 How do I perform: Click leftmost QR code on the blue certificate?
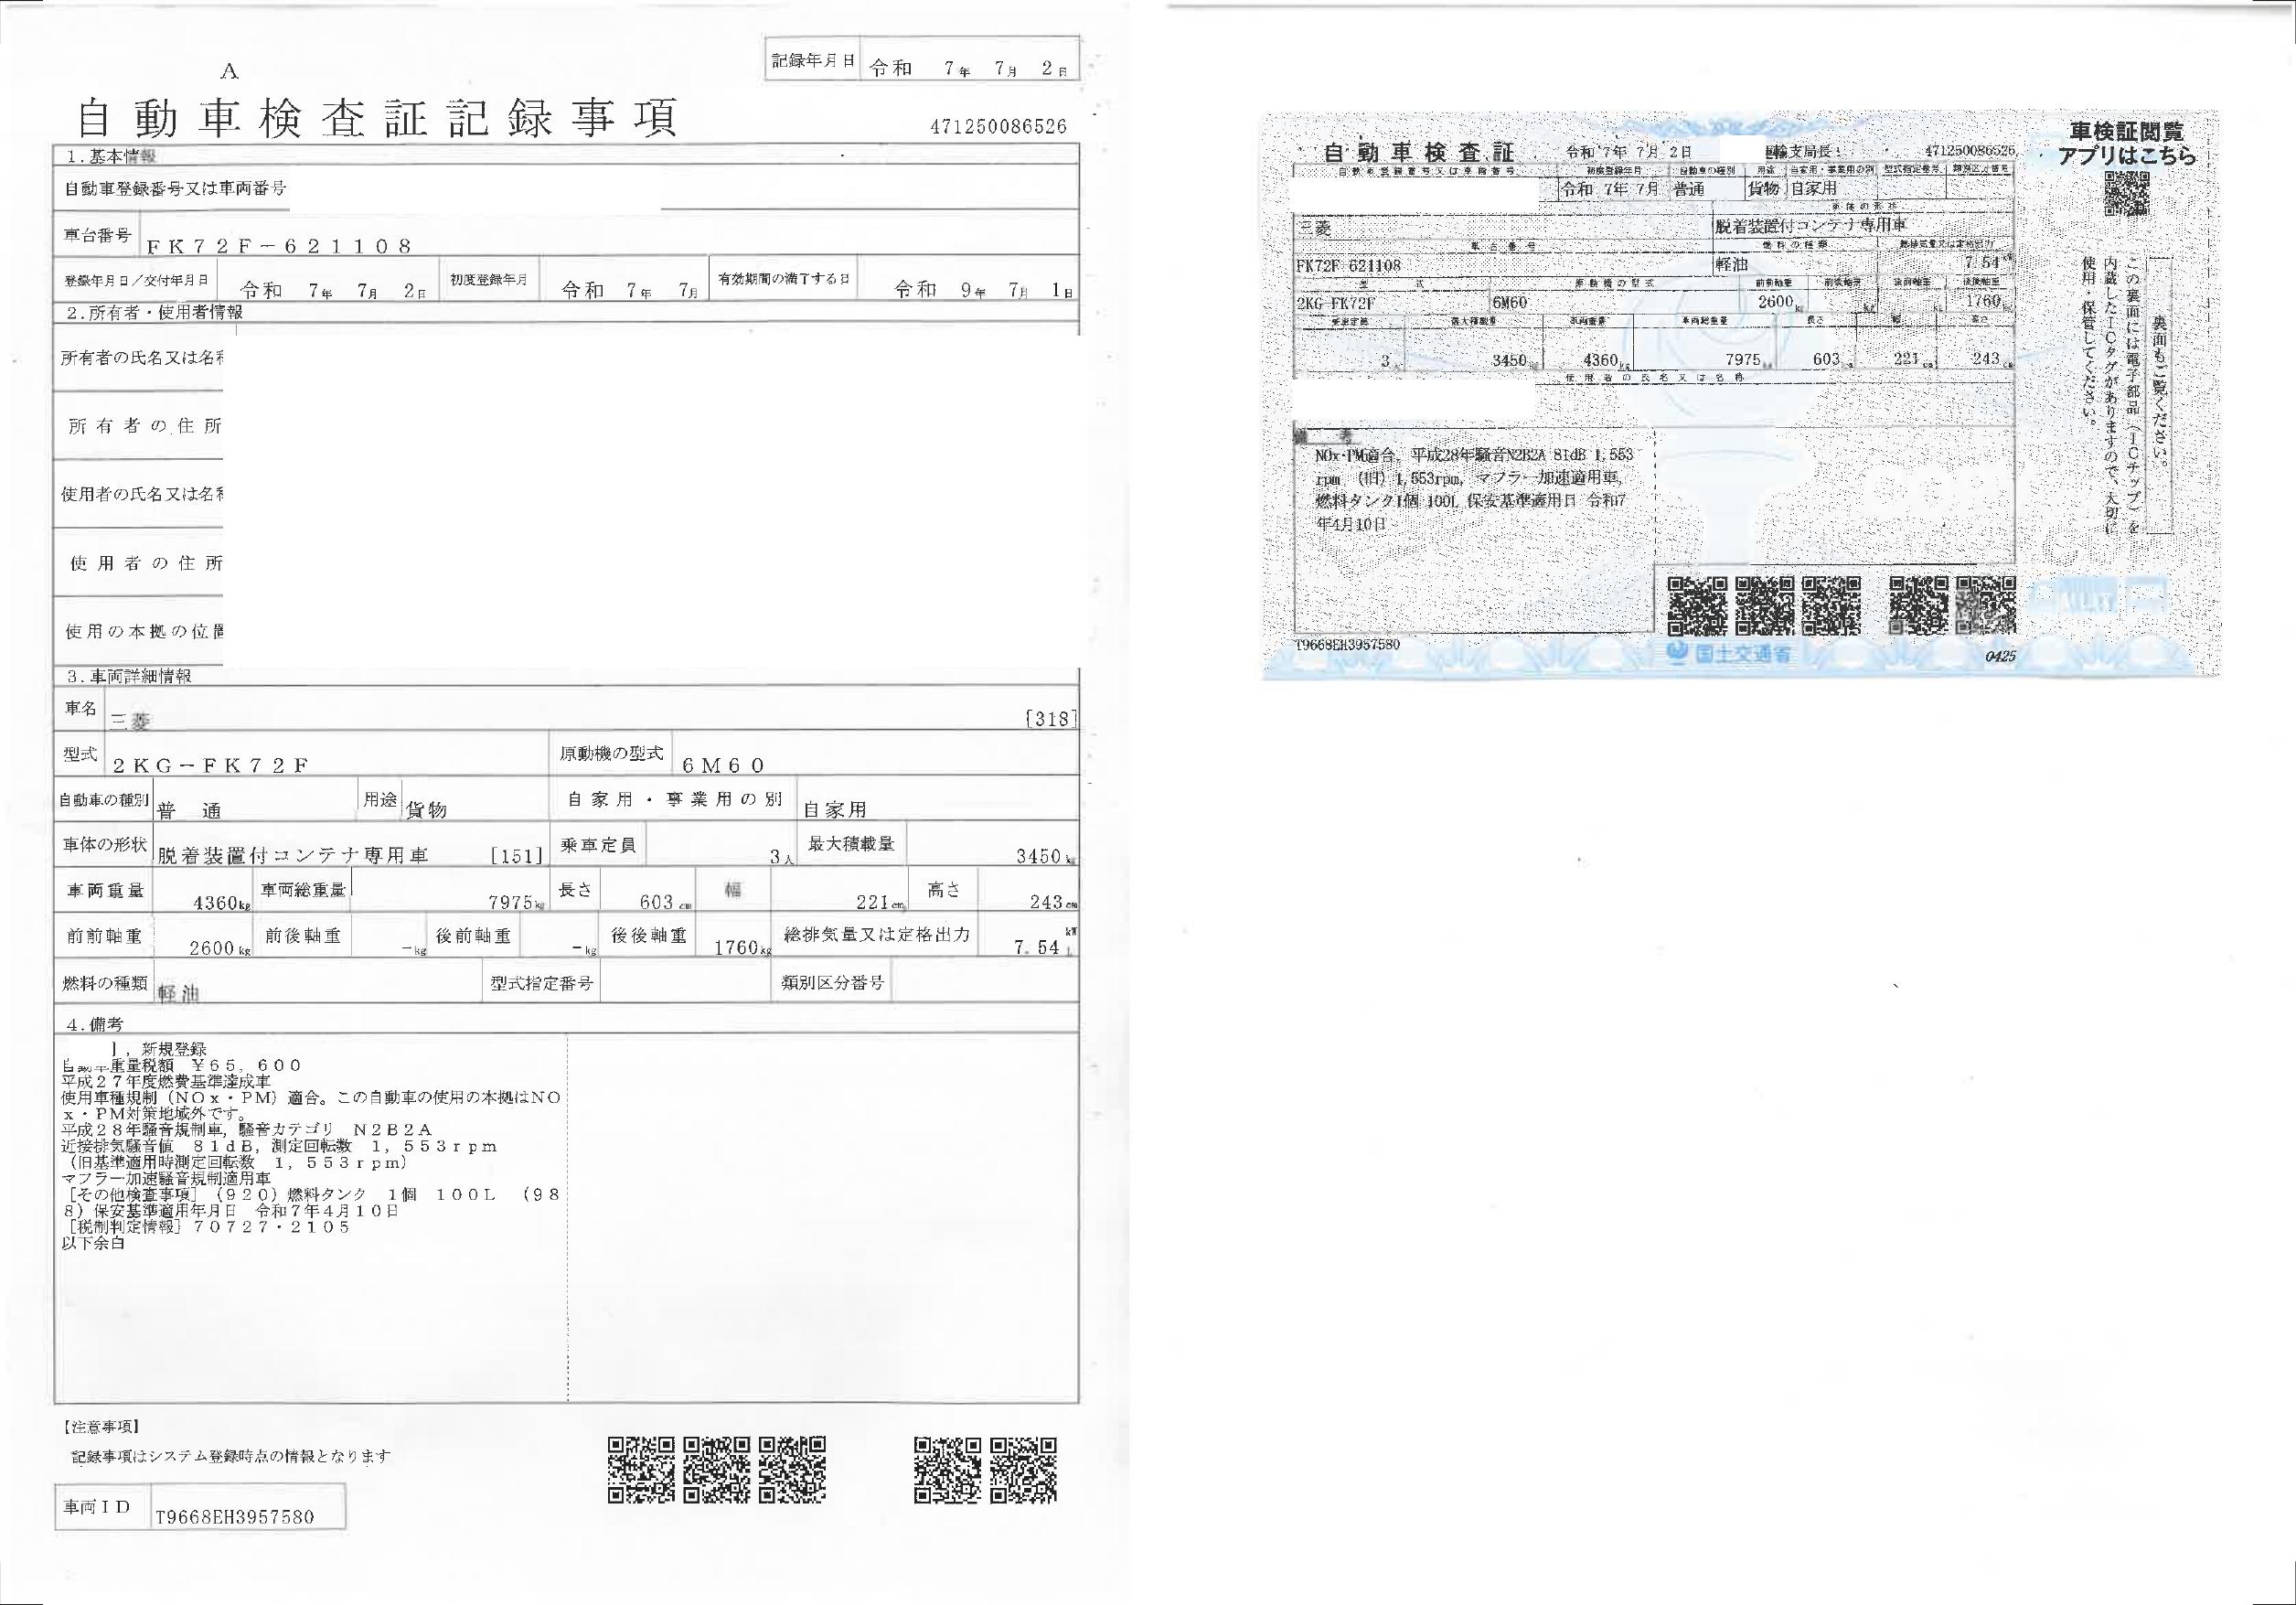(1697, 605)
